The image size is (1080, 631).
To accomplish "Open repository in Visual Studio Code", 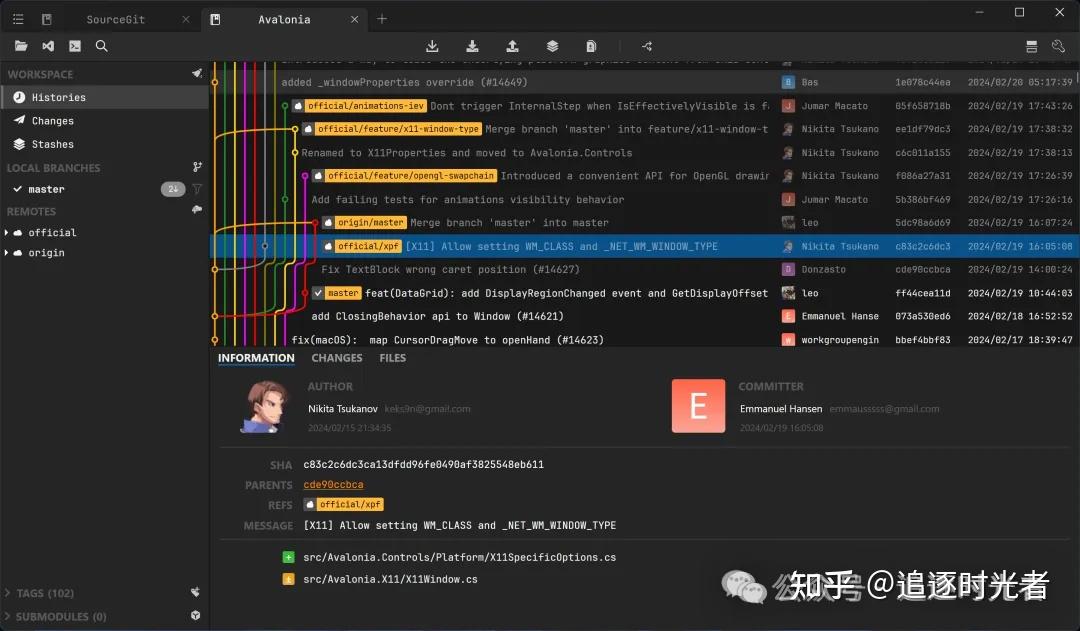I will point(48,46).
